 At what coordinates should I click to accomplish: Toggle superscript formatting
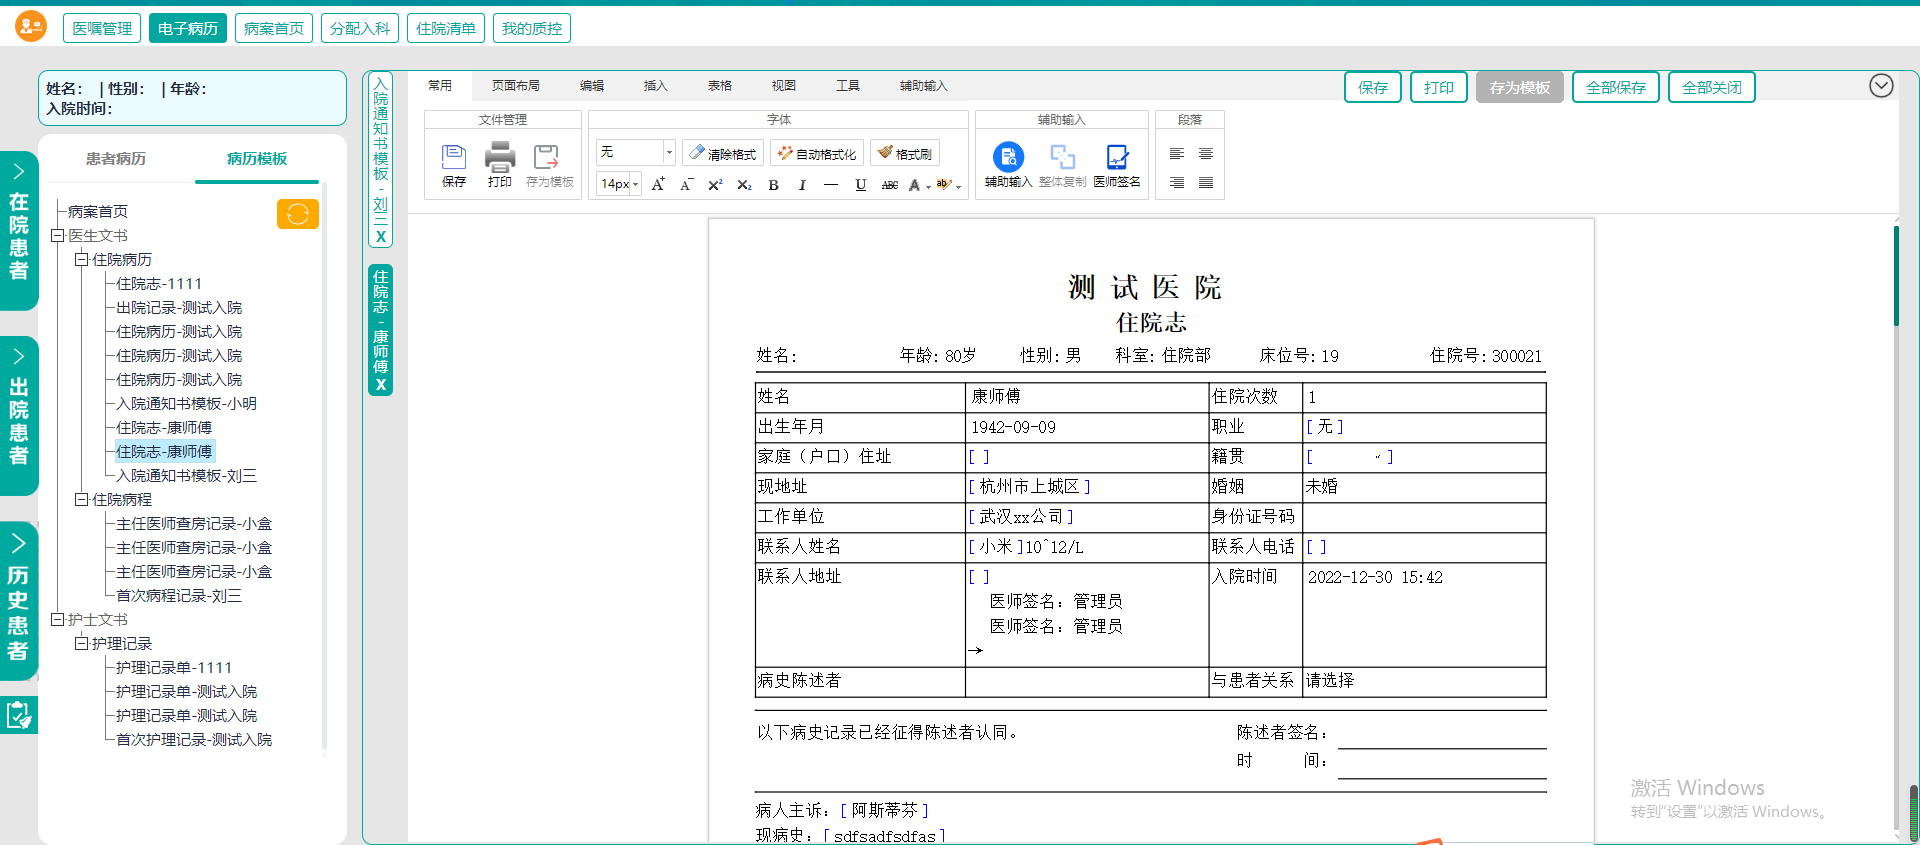click(715, 185)
